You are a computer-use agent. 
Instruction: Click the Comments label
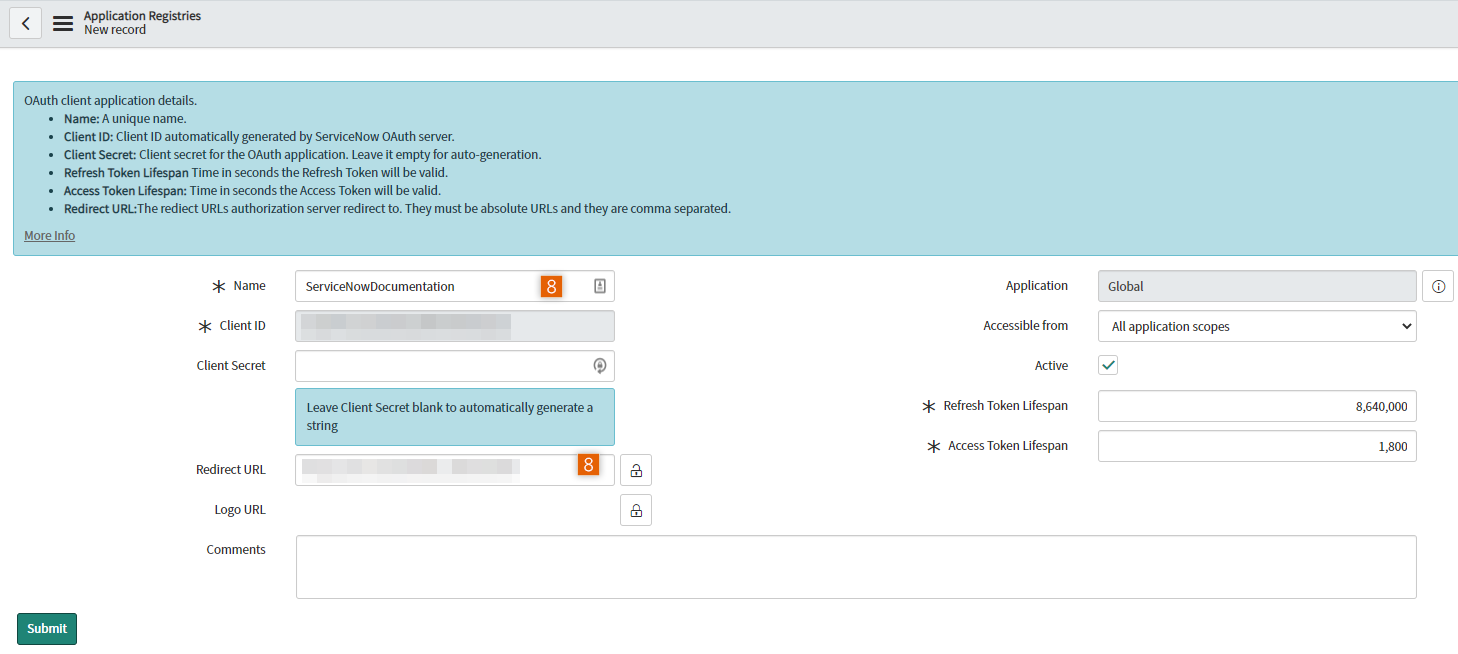coord(236,550)
